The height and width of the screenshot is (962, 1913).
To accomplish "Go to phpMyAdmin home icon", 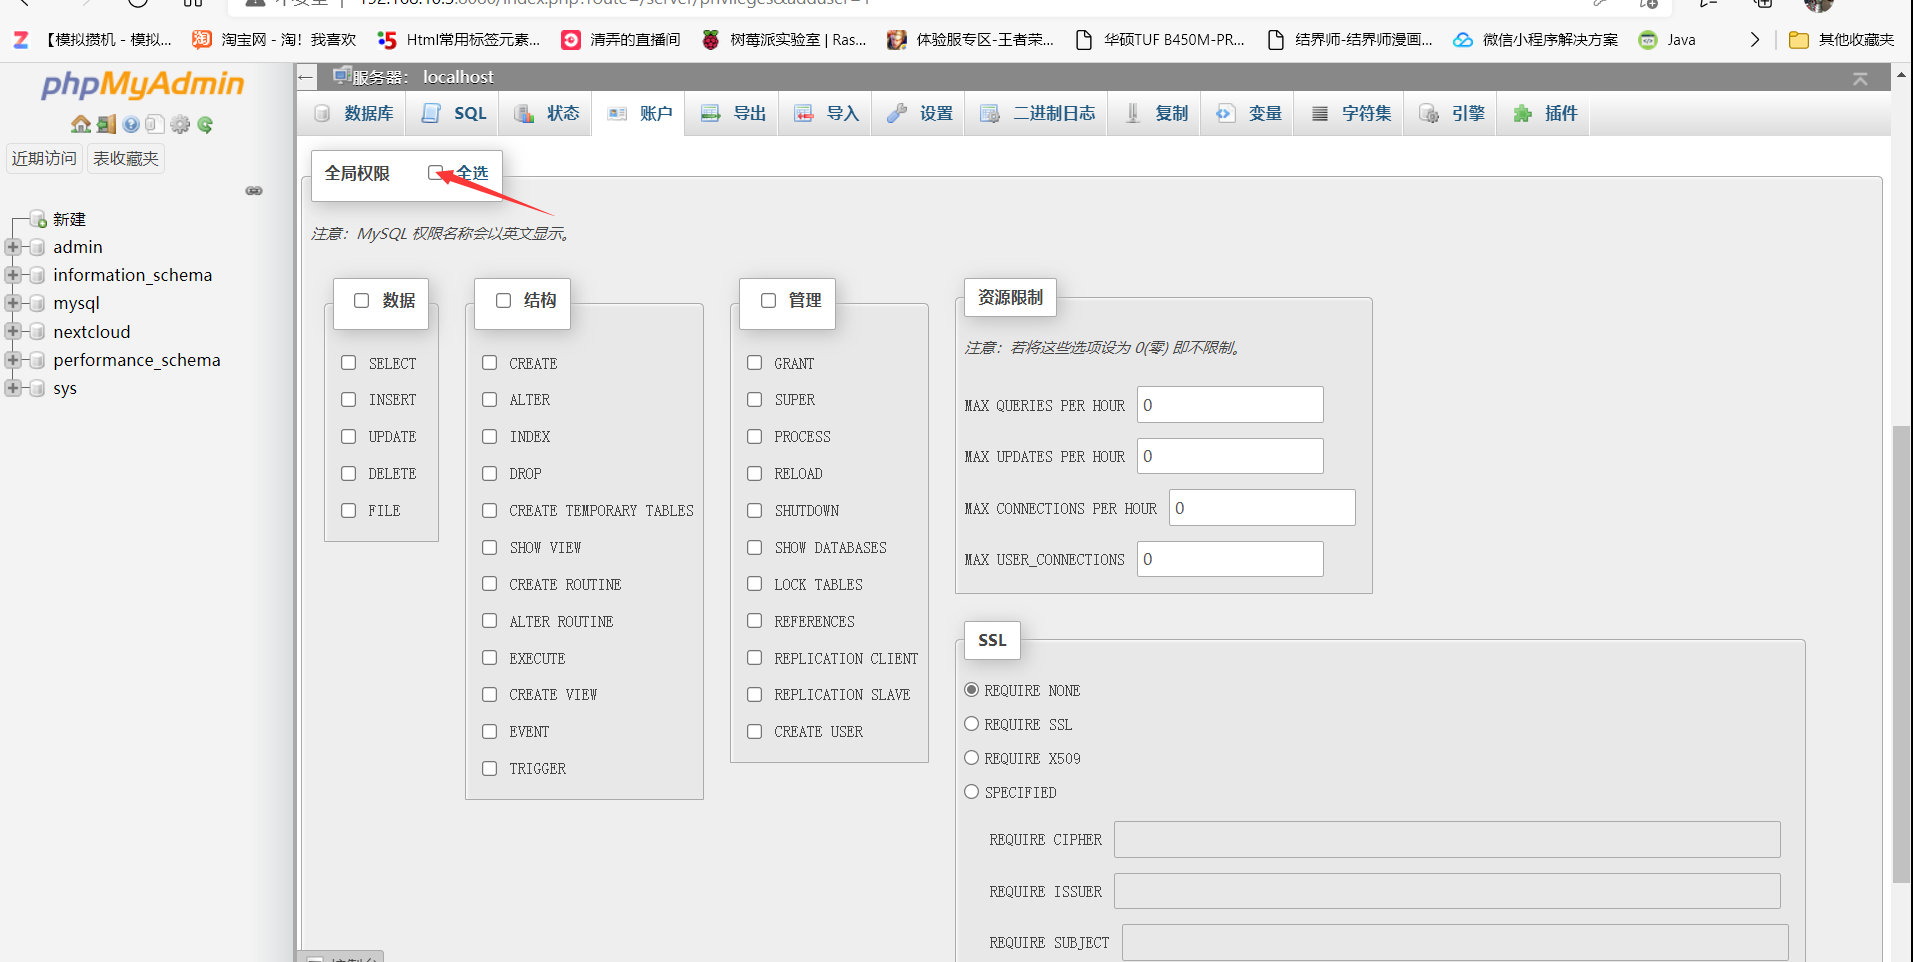I will (81, 124).
